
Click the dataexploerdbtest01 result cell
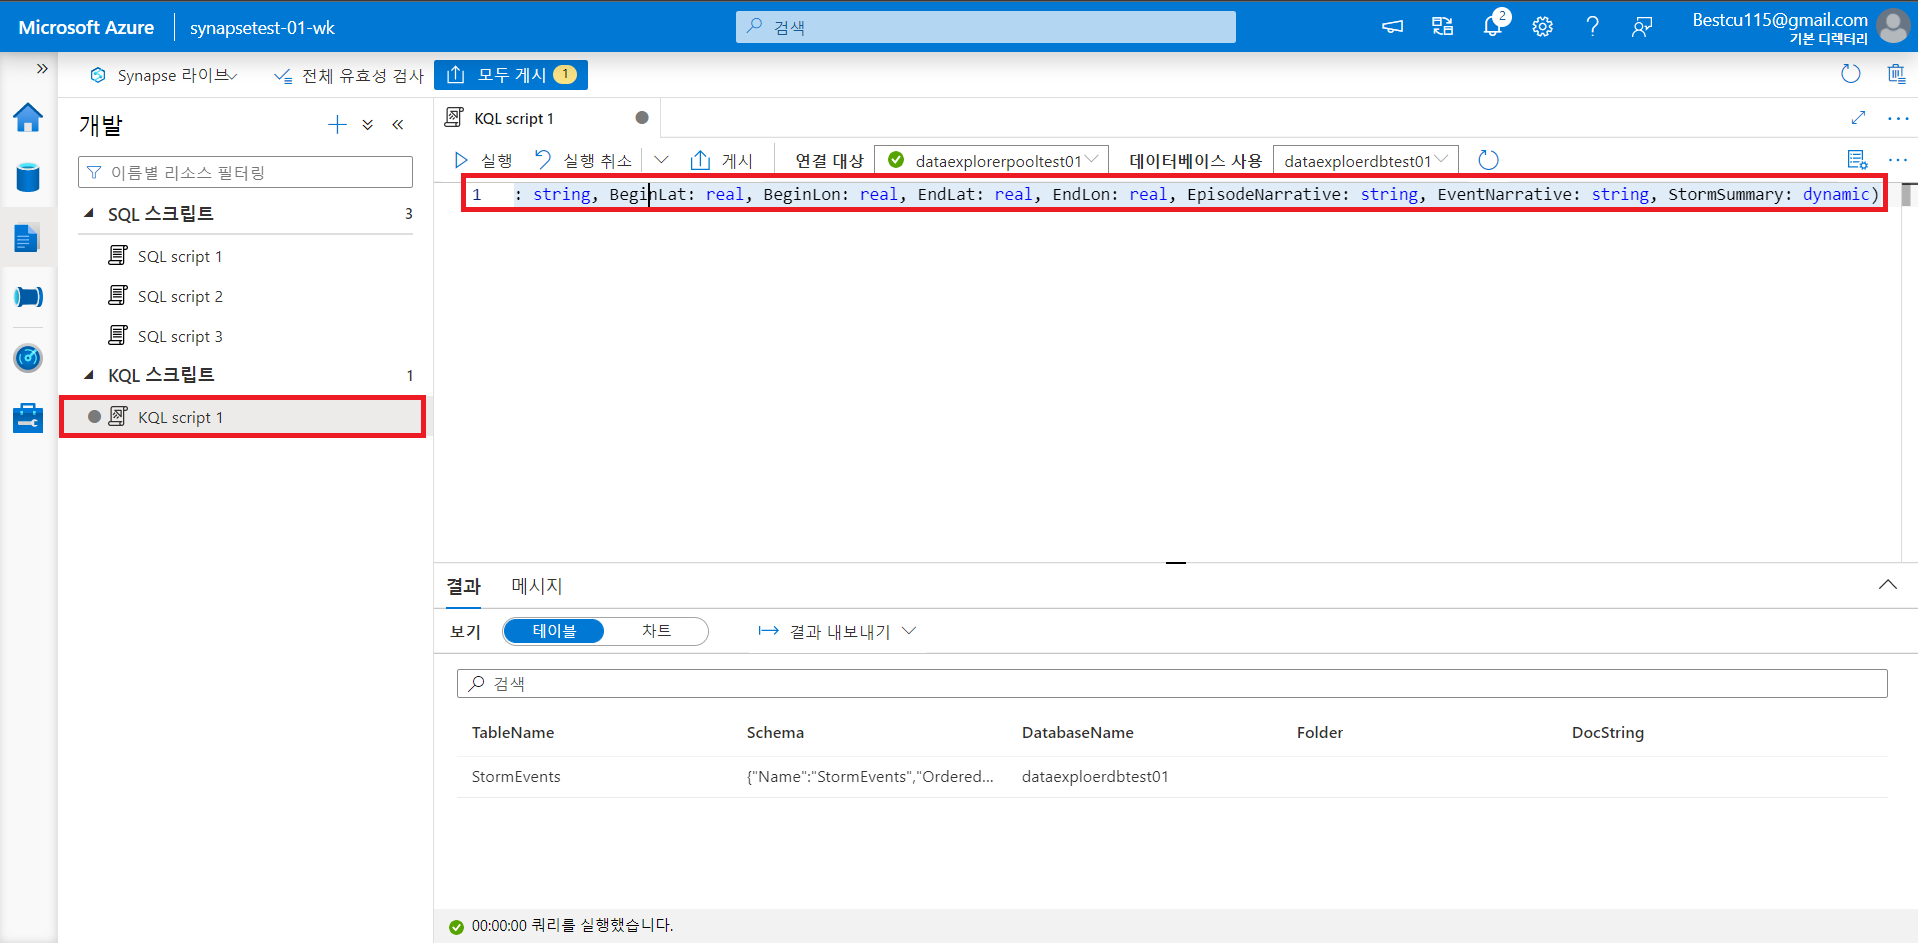pyautogui.click(x=1095, y=776)
